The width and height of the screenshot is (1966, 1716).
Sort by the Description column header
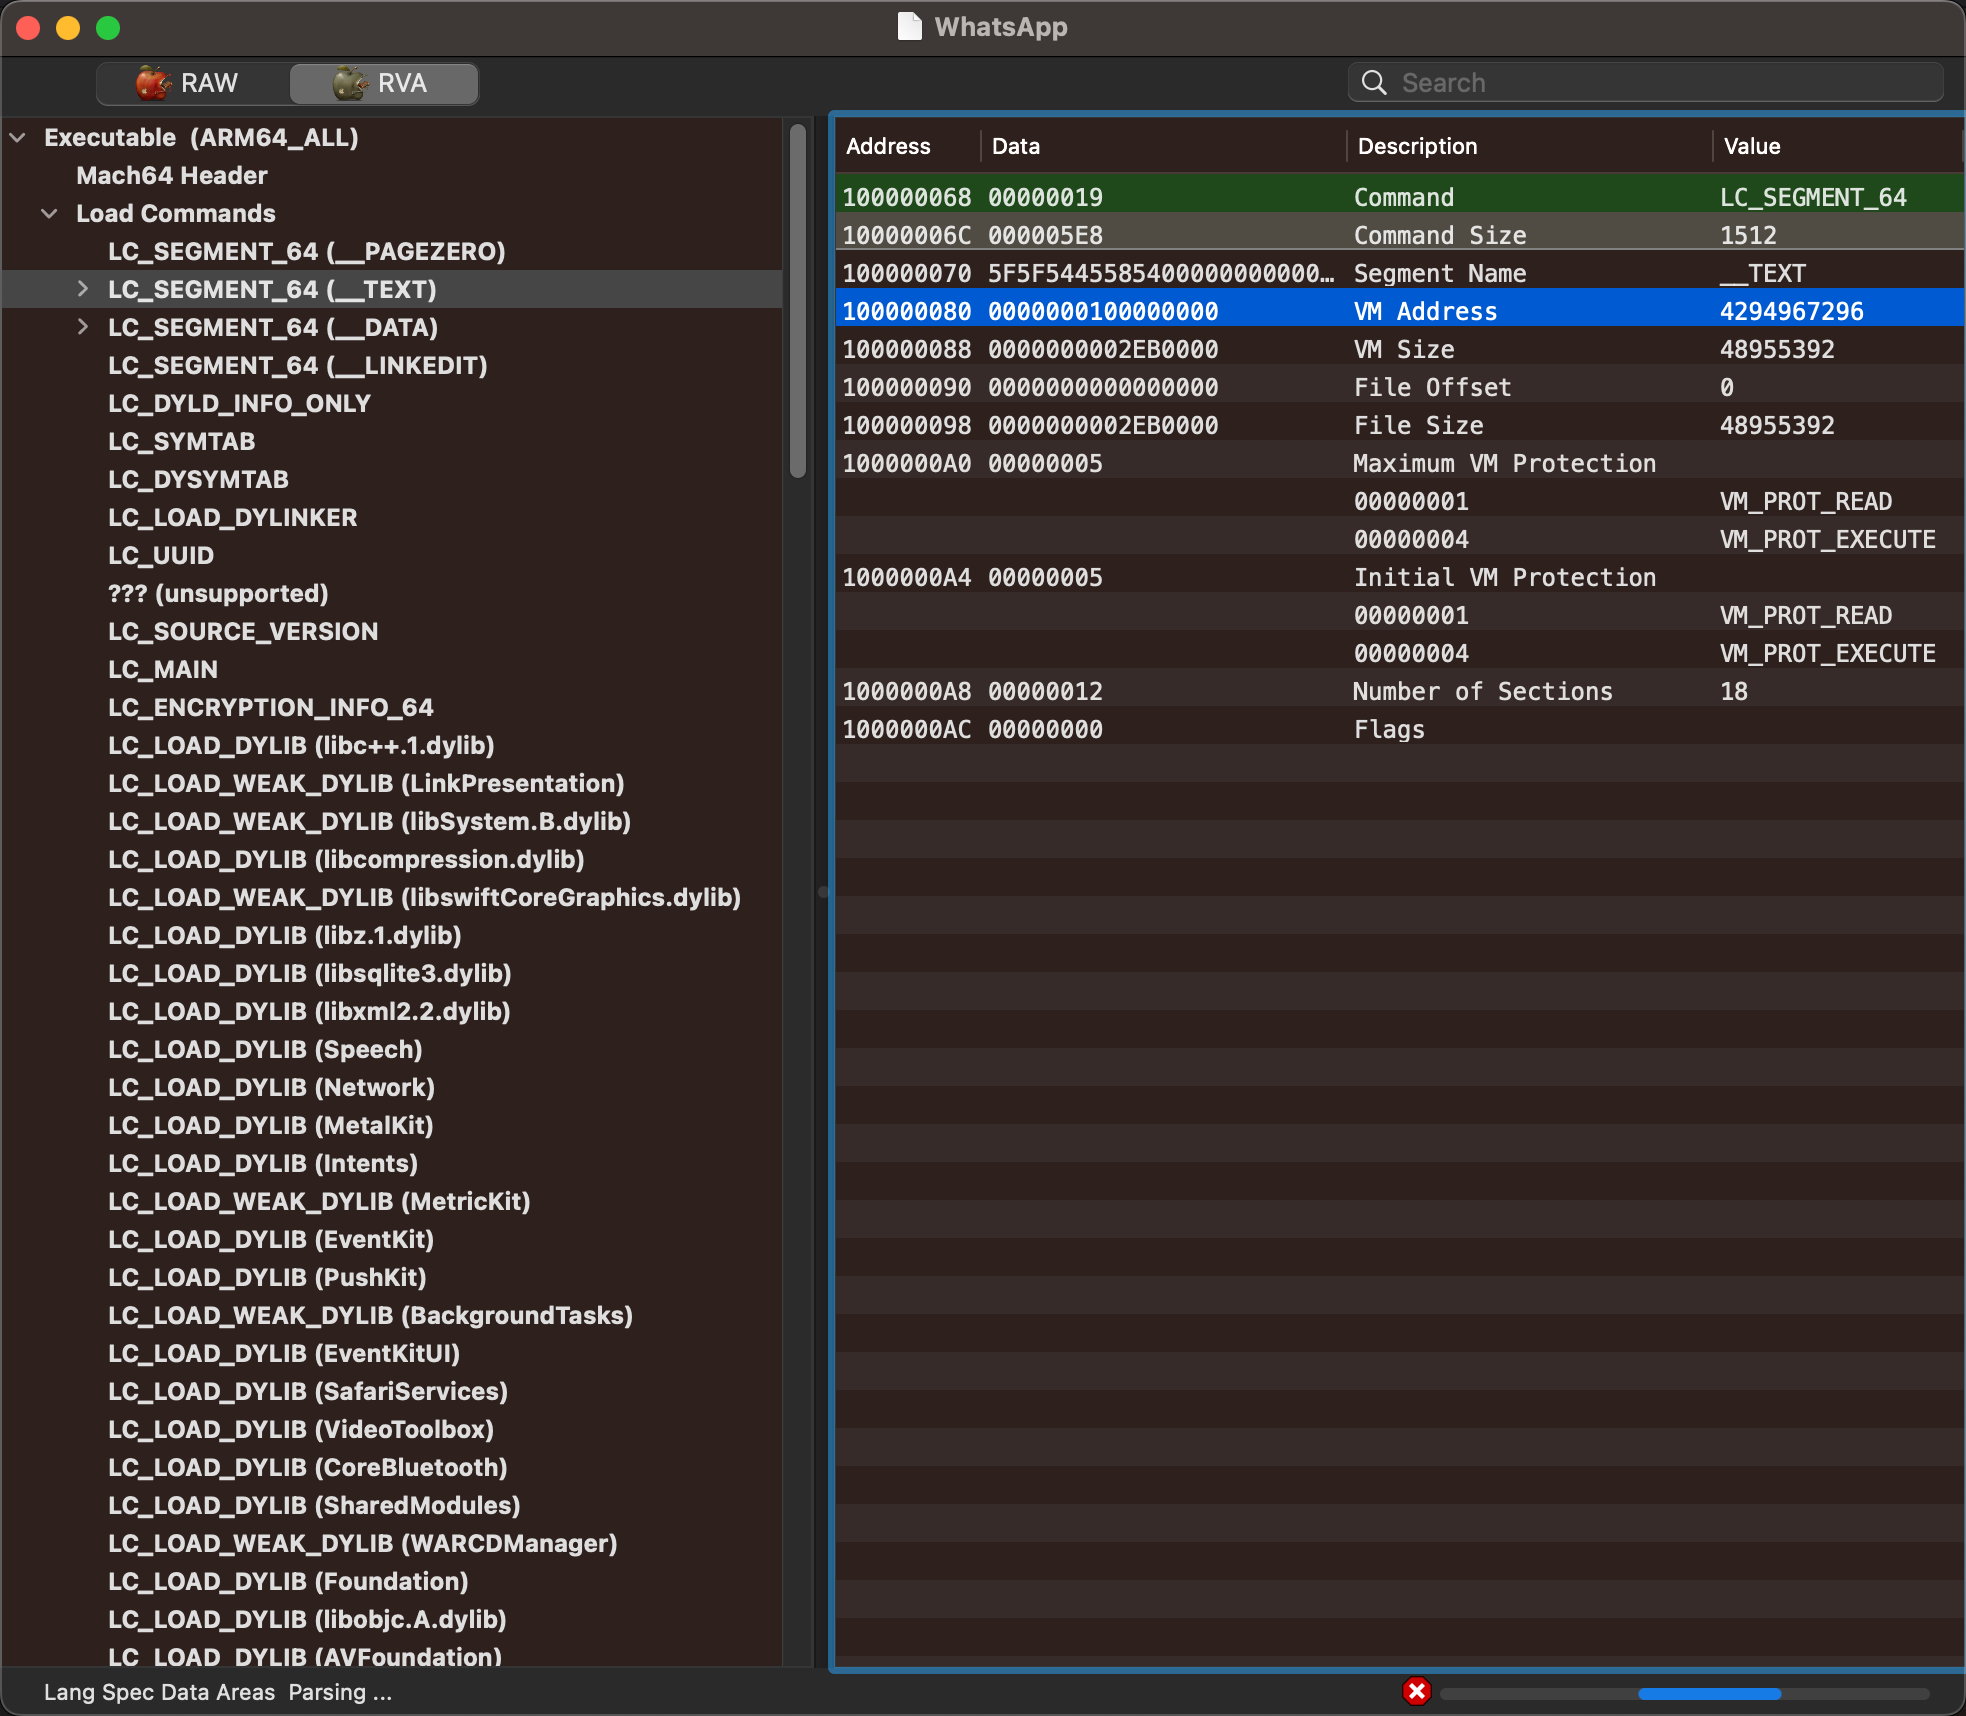point(1529,146)
